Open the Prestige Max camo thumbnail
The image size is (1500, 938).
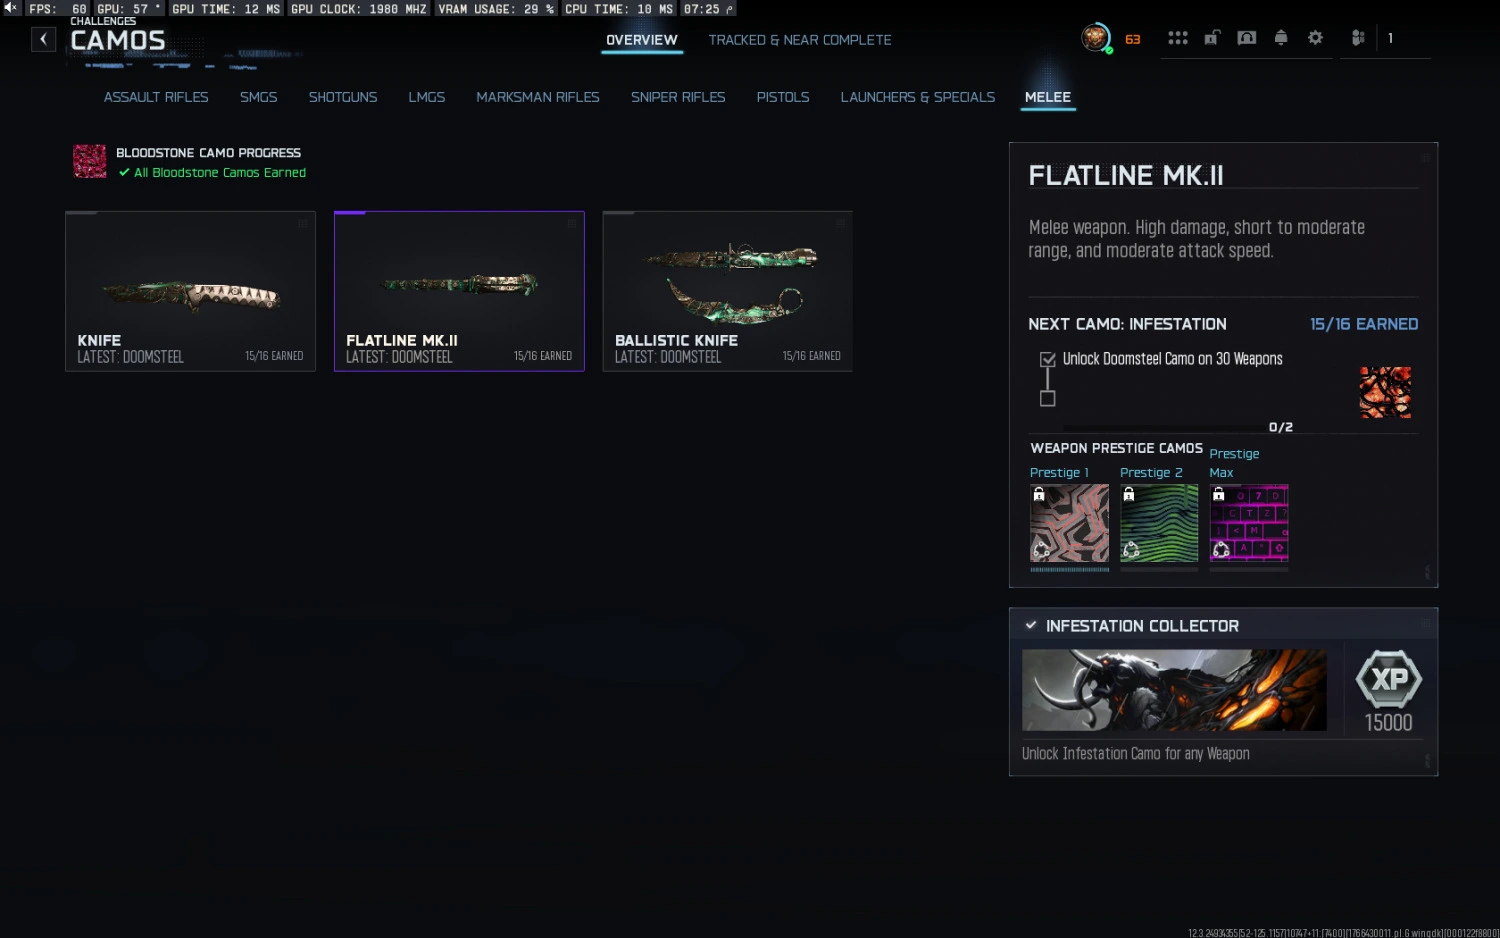coord(1249,523)
